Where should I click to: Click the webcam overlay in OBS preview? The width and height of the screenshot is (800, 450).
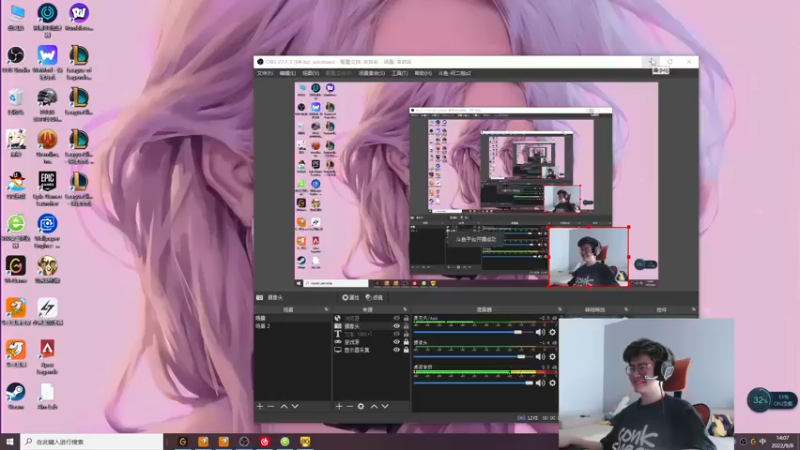click(x=588, y=257)
